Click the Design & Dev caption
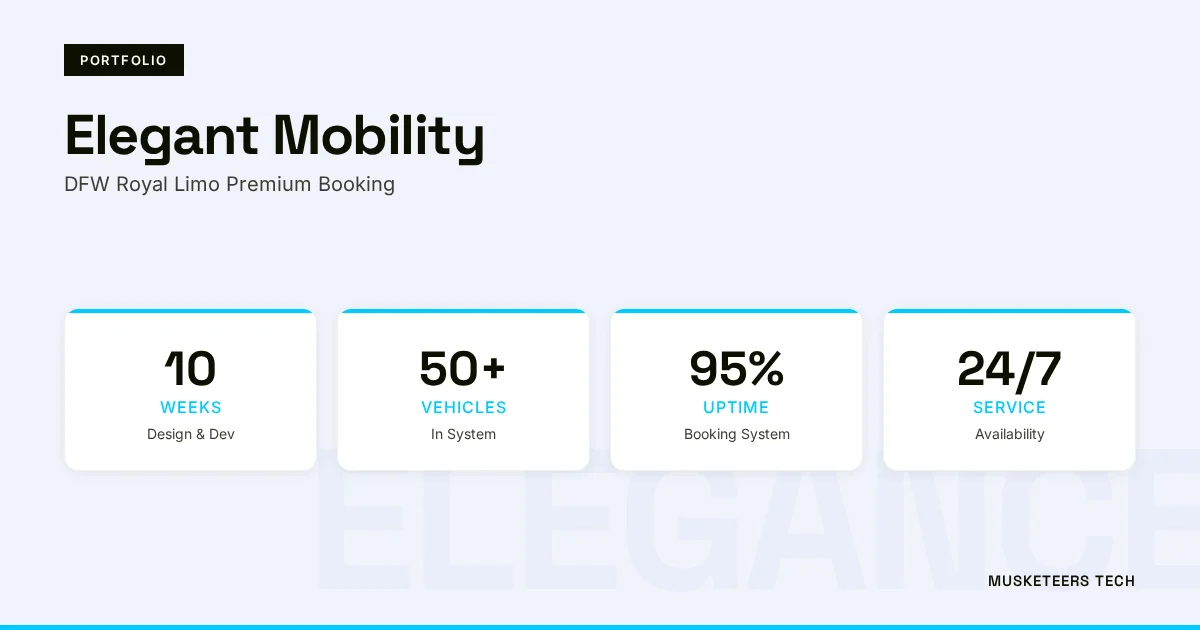1200x630 pixels. pyautogui.click(x=191, y=434)
